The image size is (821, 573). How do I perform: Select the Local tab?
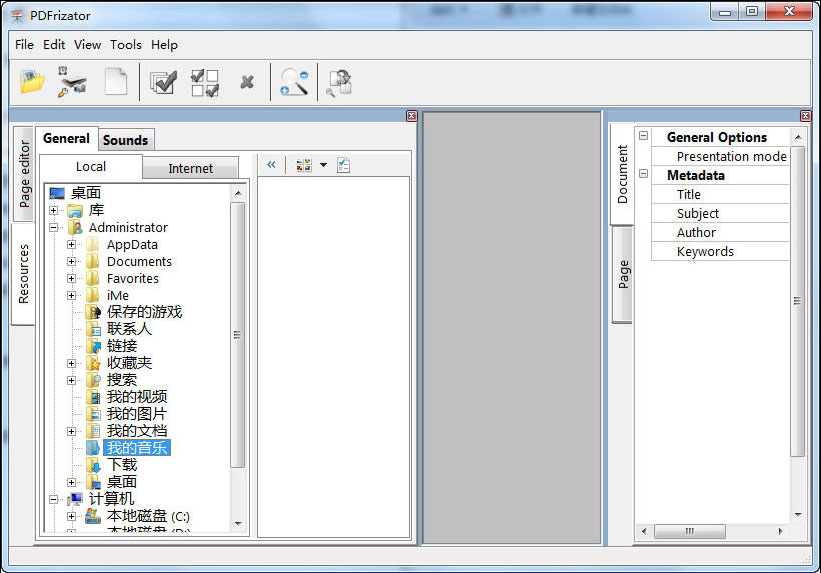91,167
